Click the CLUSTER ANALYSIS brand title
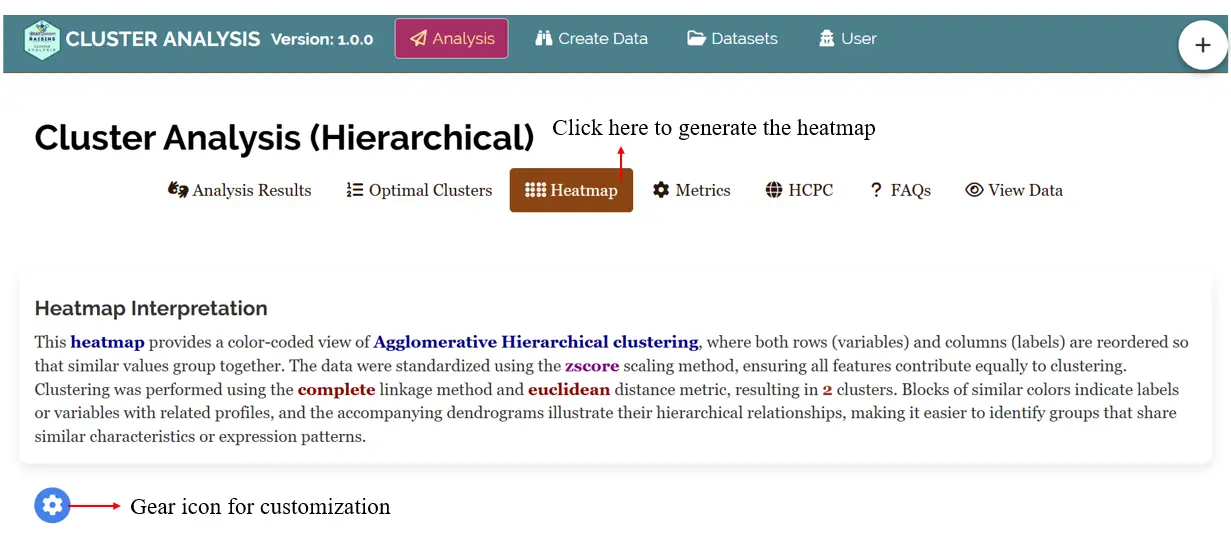The width and height of the screenshot is (1231, 535). [x=163, y=39]
